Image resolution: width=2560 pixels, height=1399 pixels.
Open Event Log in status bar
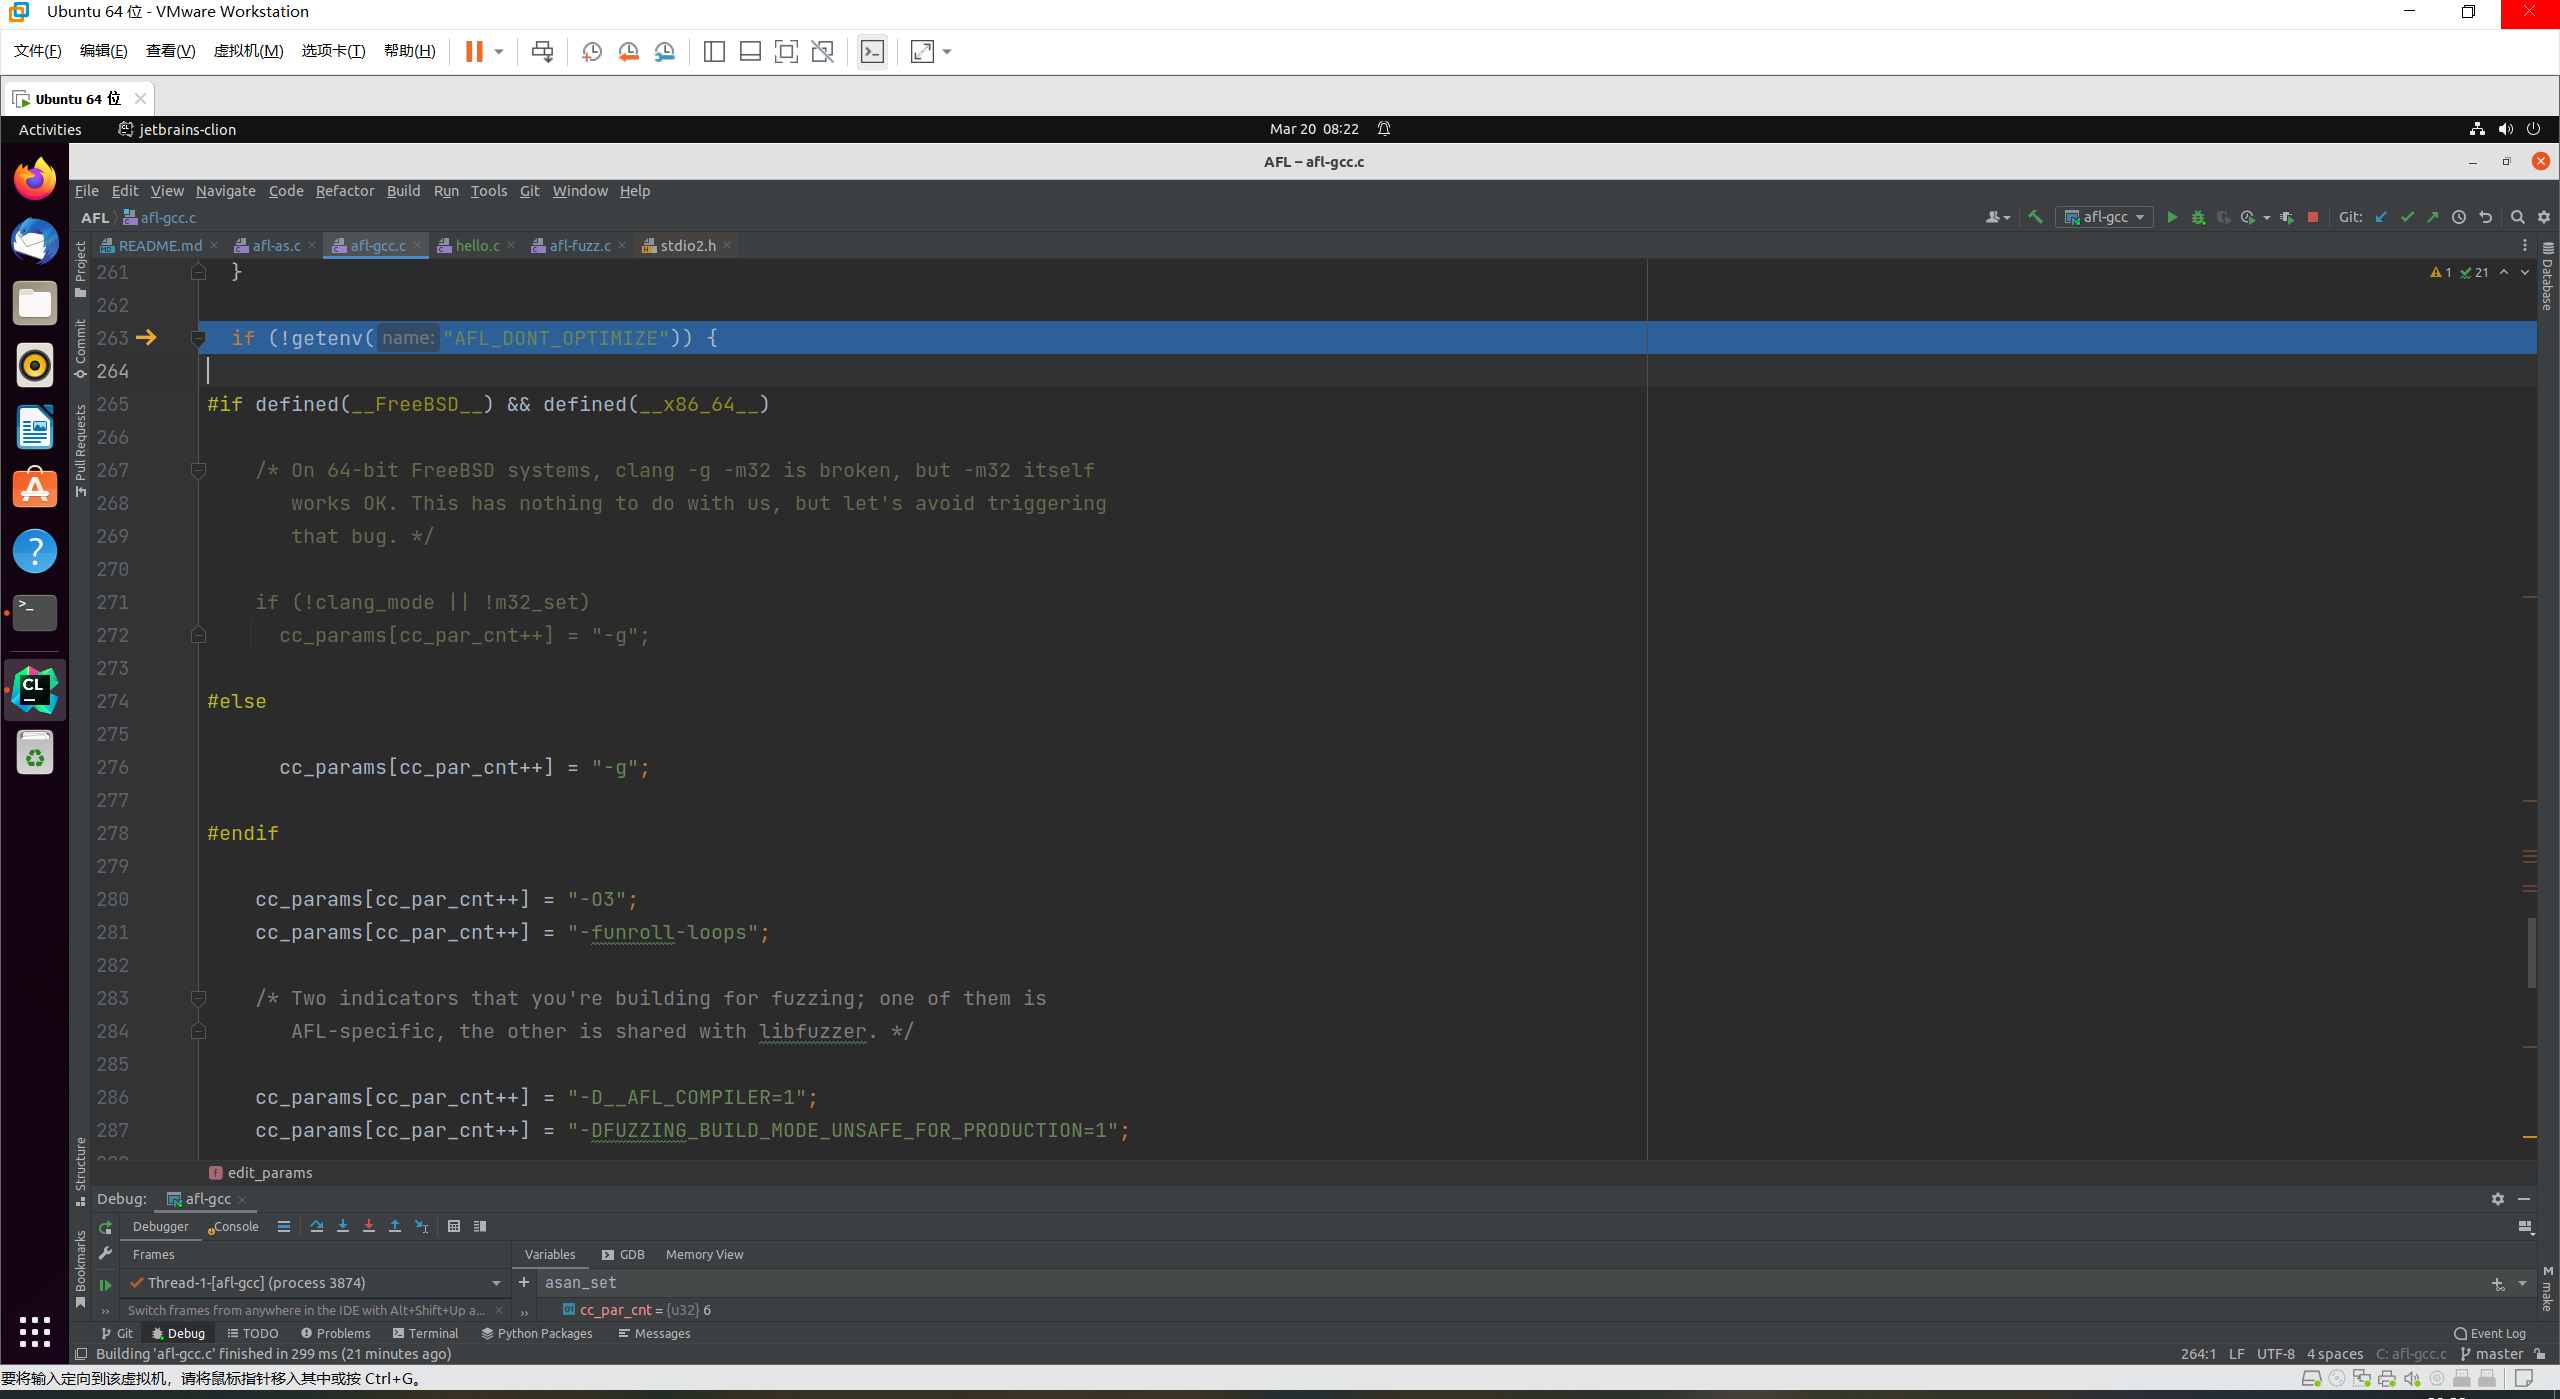(2490, 1333)
